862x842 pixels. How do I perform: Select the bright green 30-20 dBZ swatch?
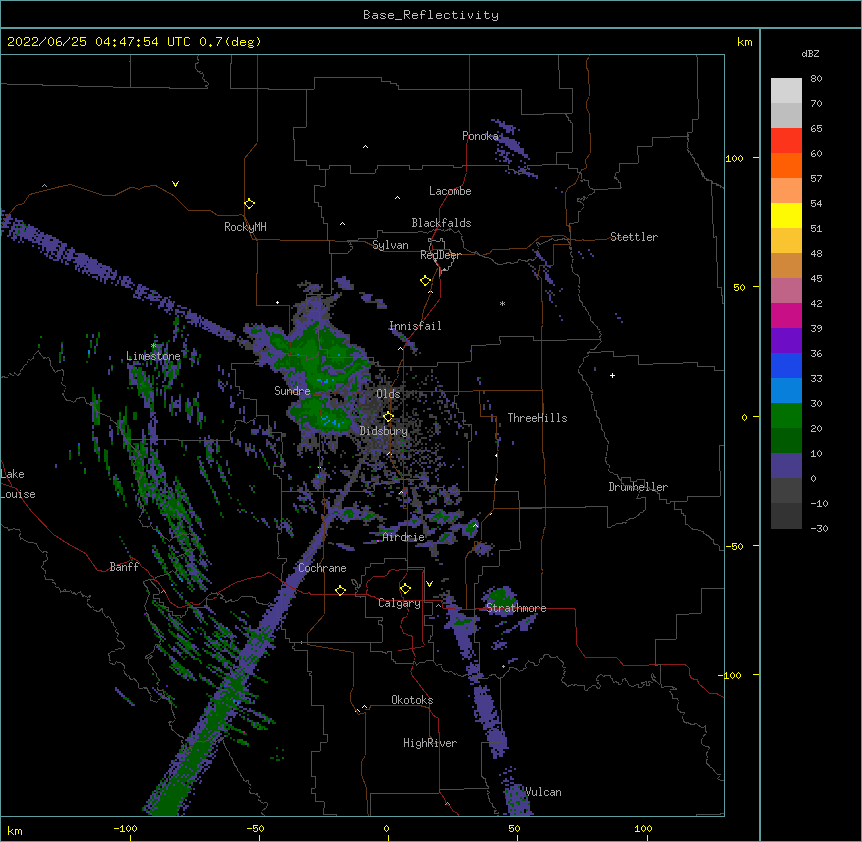pos(786,416)
